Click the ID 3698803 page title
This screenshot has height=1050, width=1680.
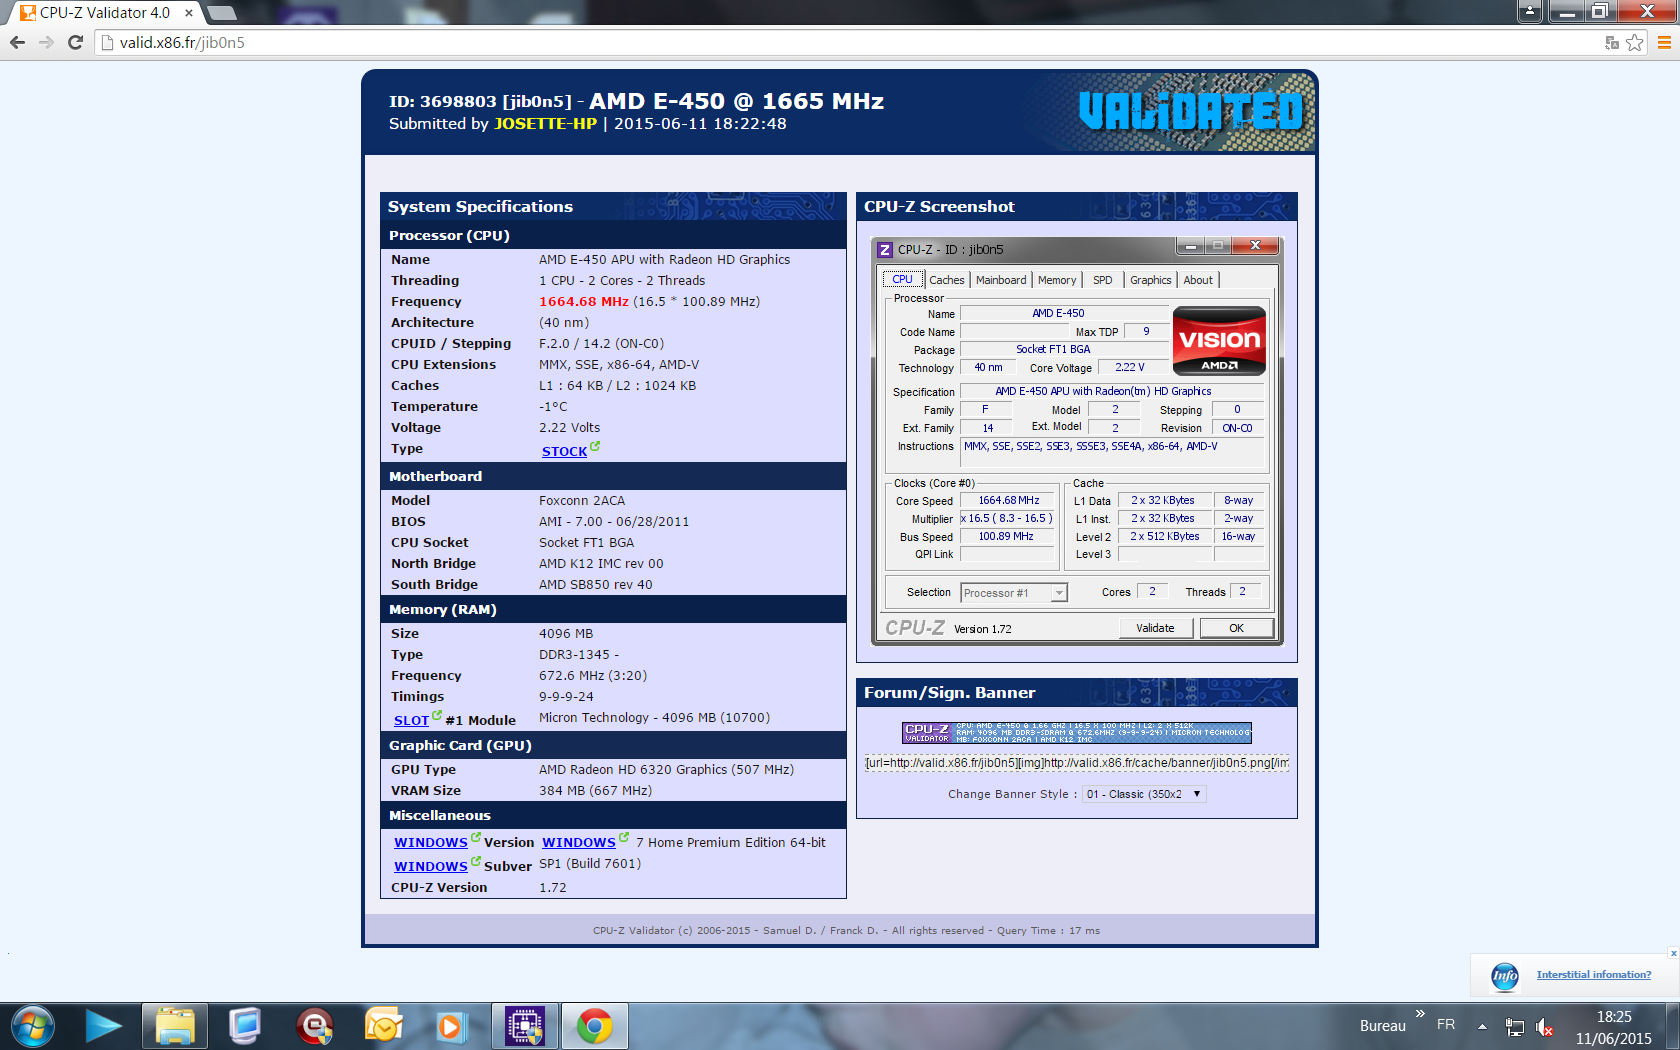pos(636,102)
